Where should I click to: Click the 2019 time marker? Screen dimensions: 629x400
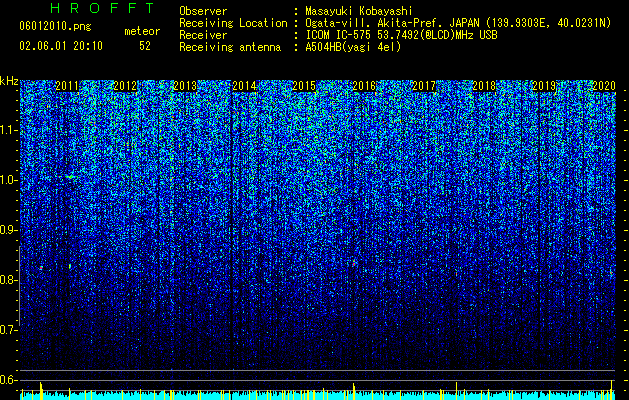[544, 86]
